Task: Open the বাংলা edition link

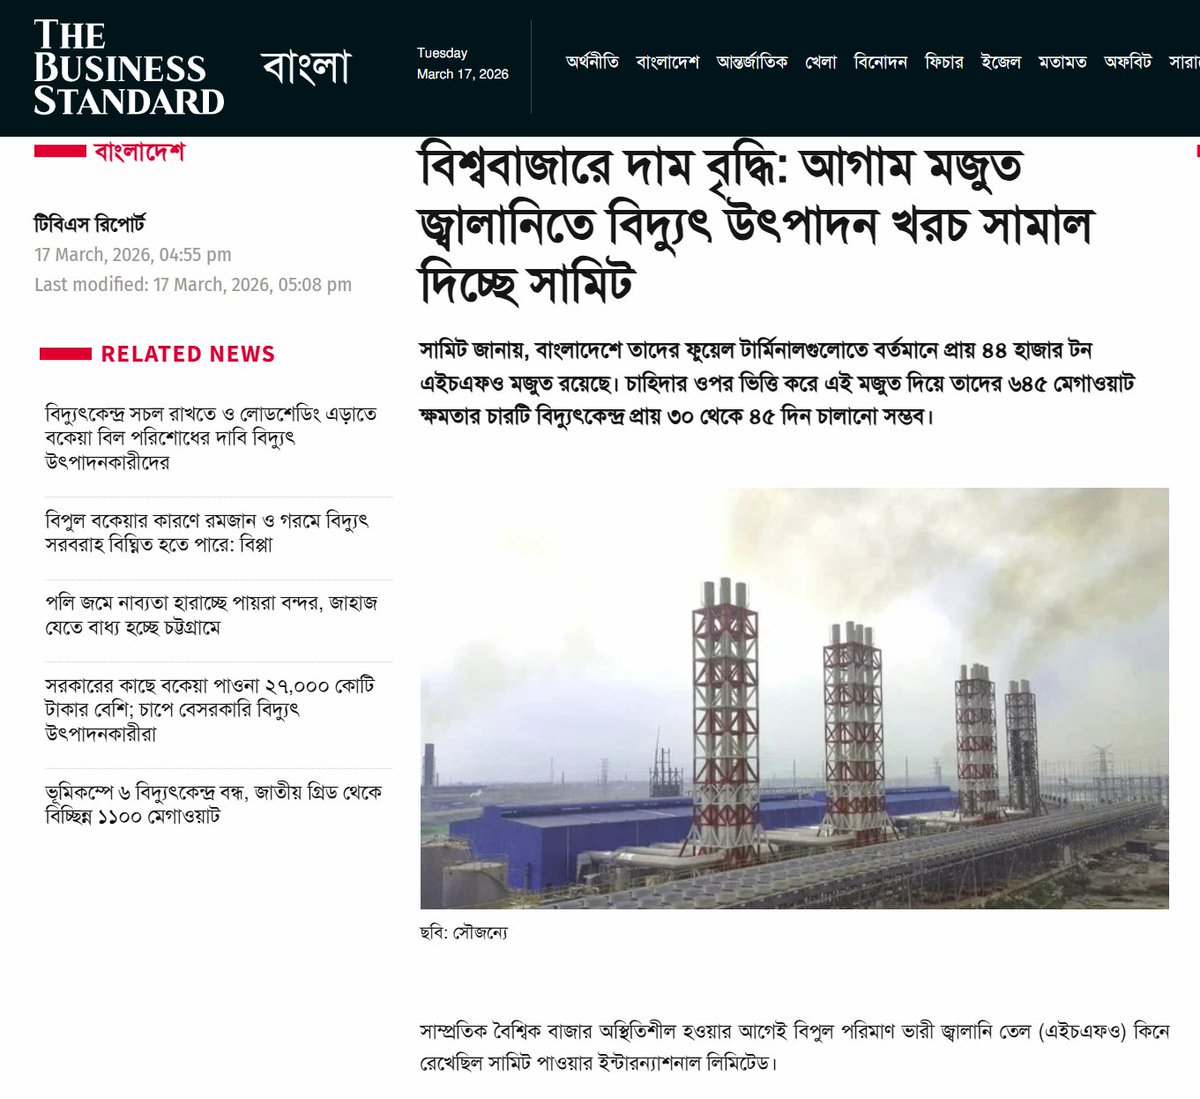Action: pos(305,65)
